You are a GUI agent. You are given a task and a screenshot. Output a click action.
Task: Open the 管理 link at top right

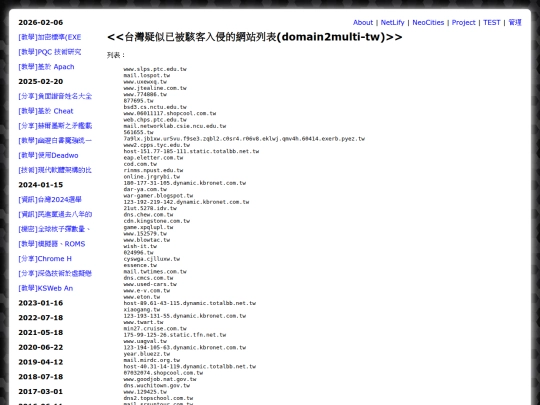(x=515, y=22)
